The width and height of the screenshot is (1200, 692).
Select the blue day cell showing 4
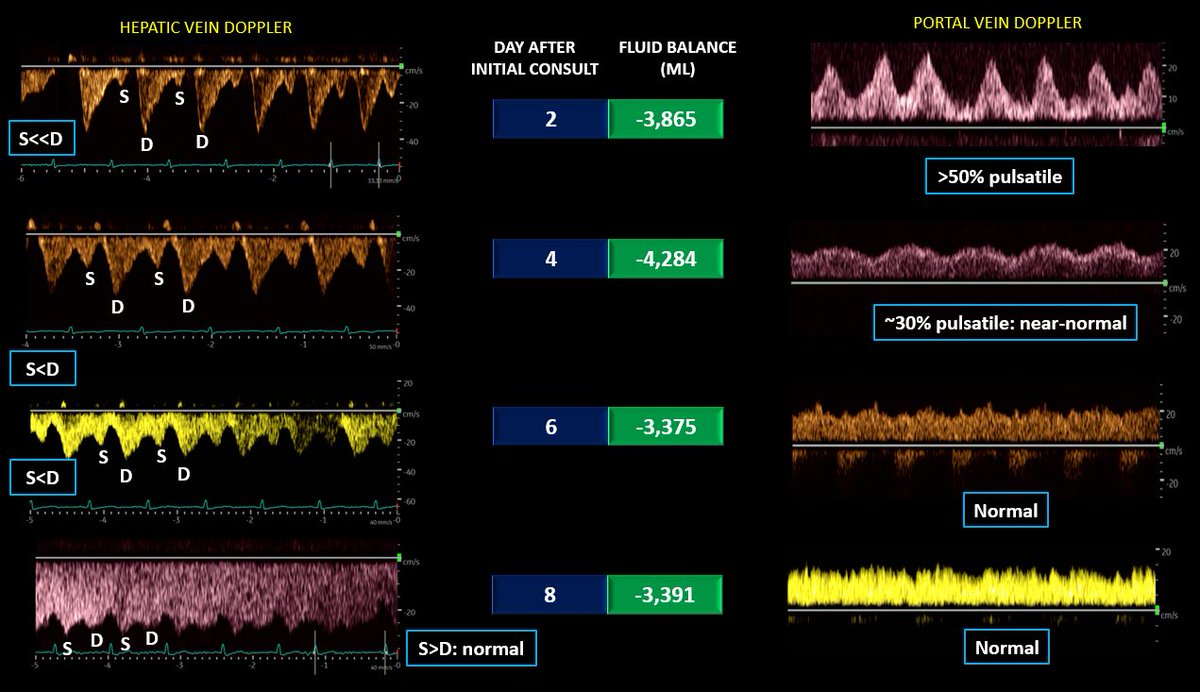click(550, 259)
